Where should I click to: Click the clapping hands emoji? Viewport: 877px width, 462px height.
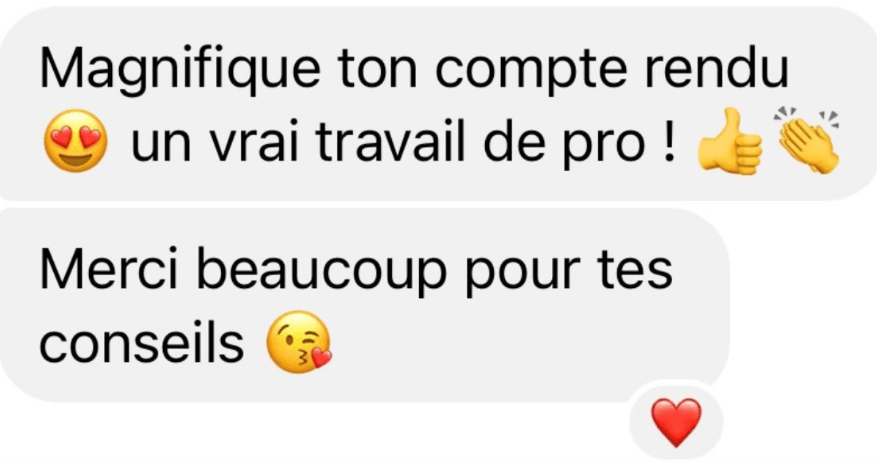807,141
